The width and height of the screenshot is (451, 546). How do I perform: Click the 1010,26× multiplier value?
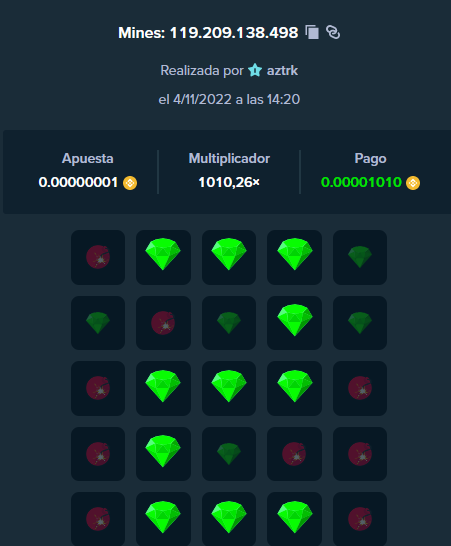(x=229, y=182)
